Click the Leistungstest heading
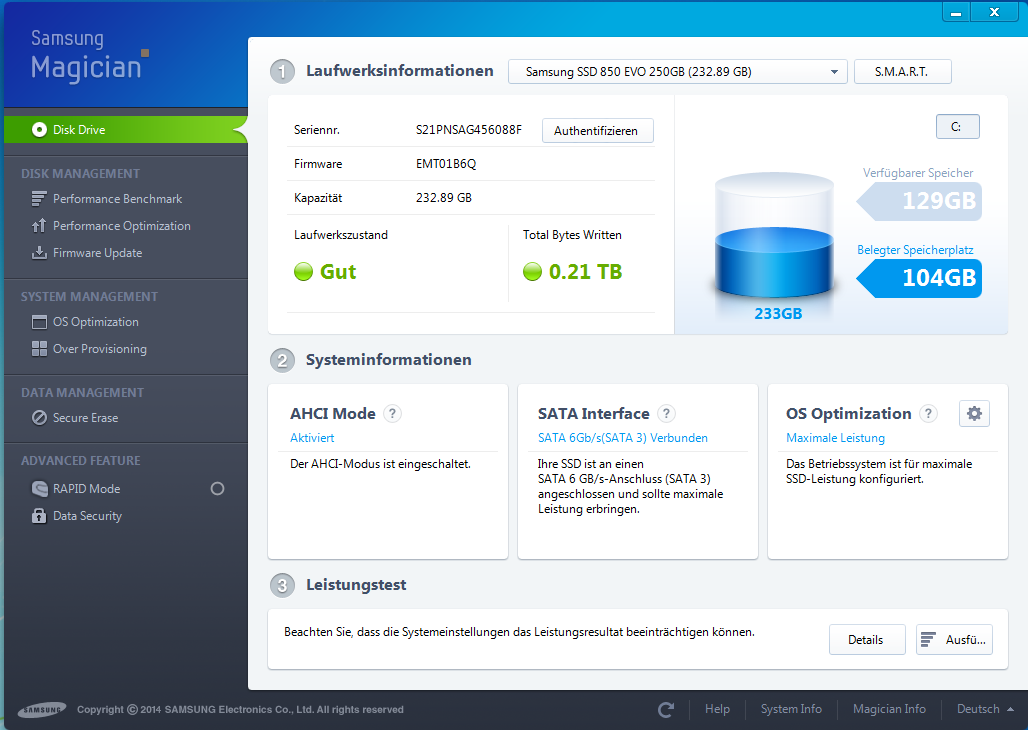This screenshot has width=1028, height=730. click(356, 585)
